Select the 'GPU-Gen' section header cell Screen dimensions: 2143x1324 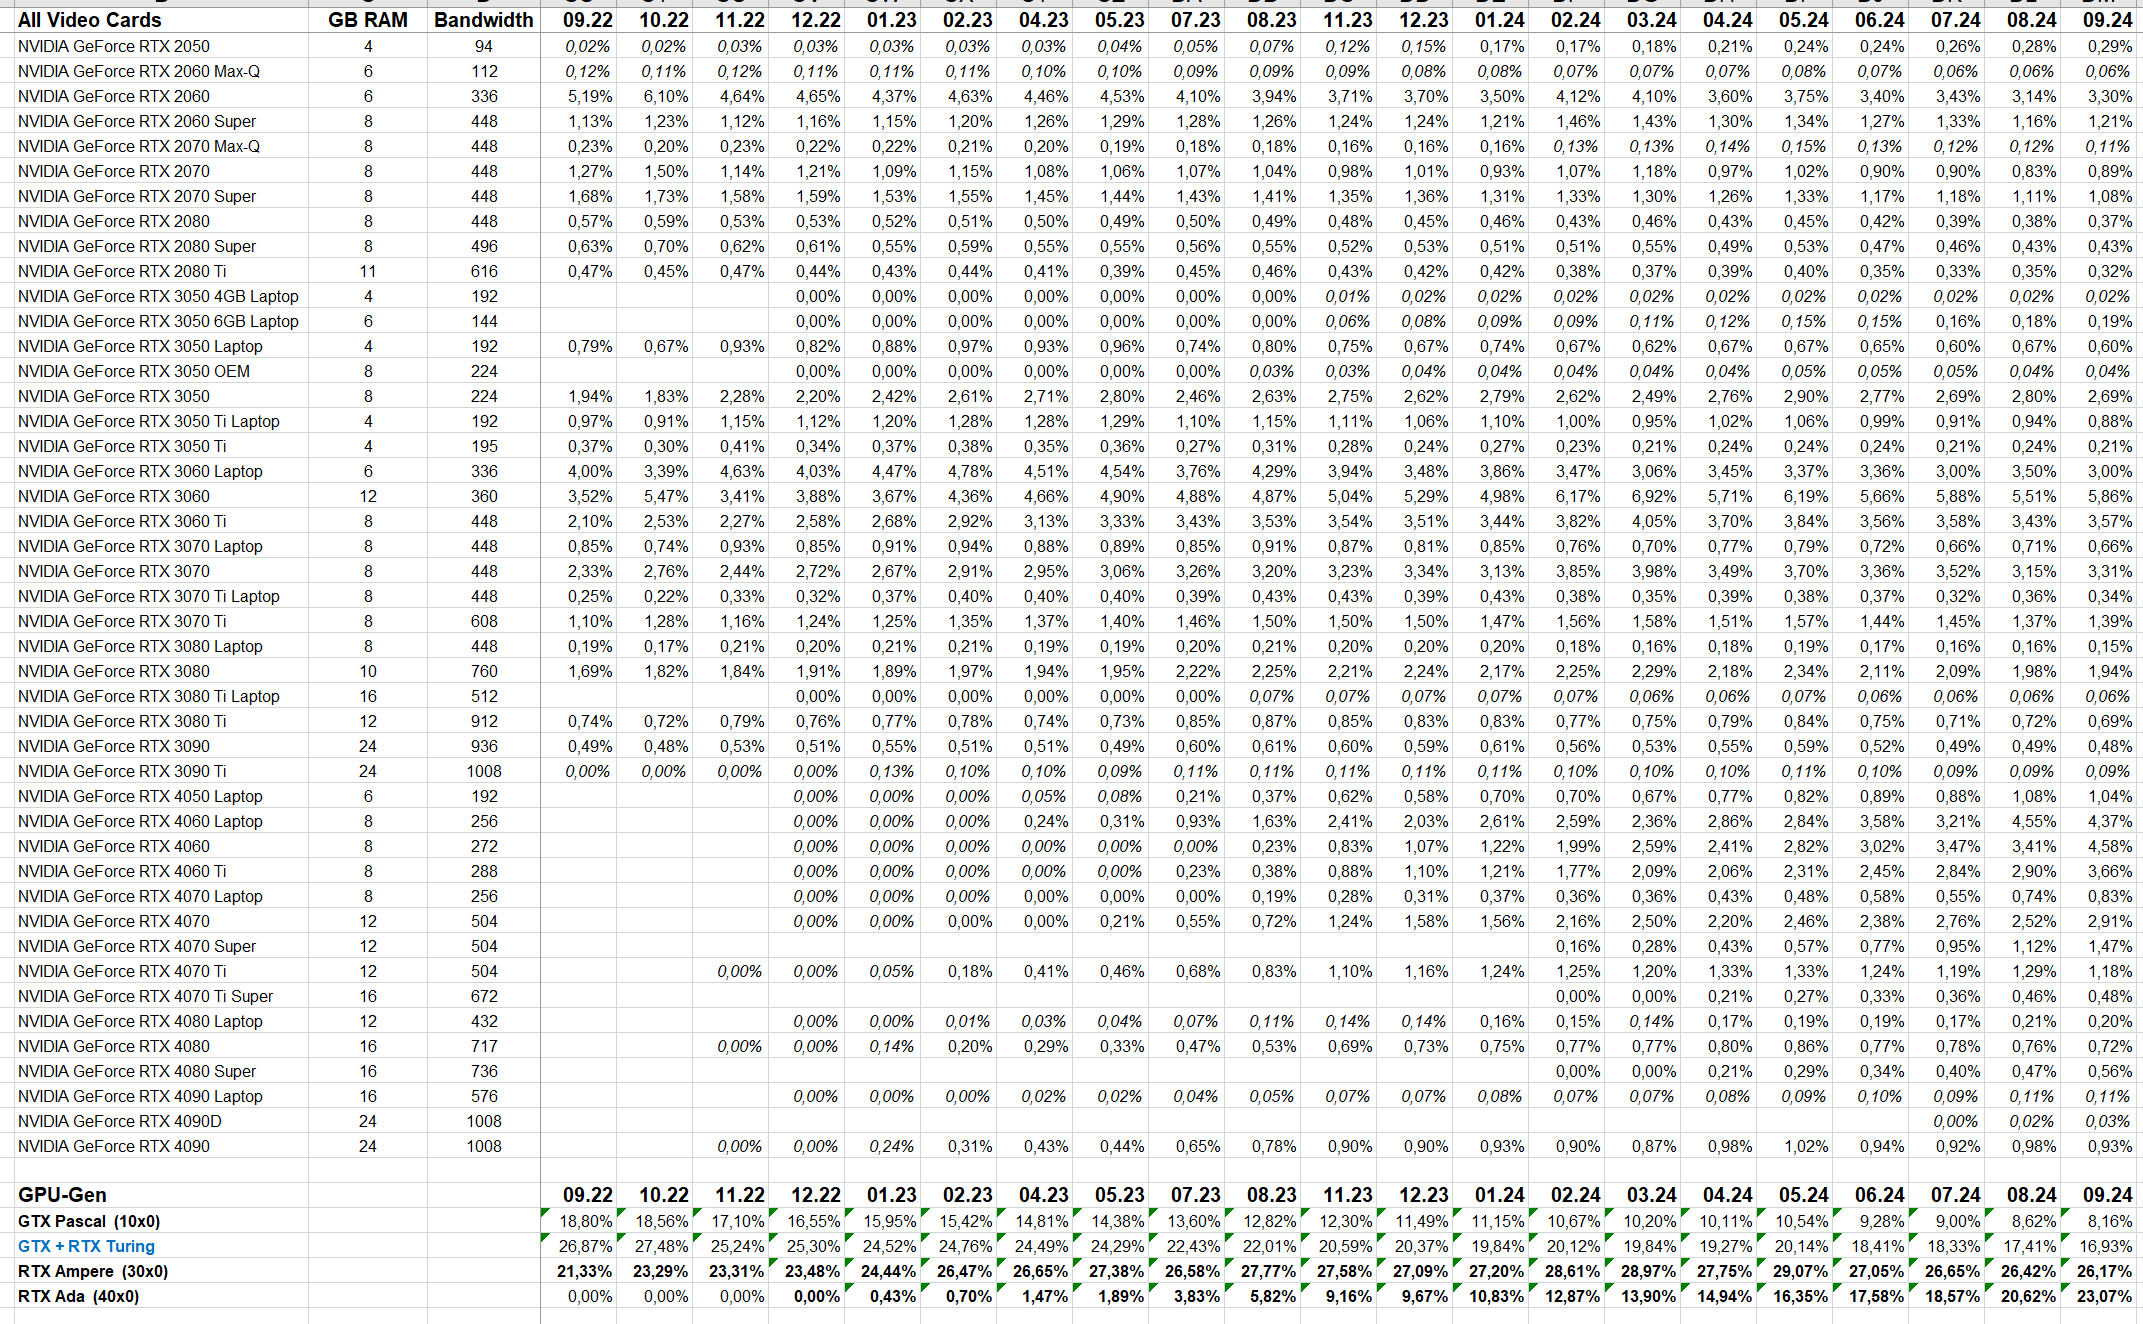pyautogui.click(x=62, y=1195)
